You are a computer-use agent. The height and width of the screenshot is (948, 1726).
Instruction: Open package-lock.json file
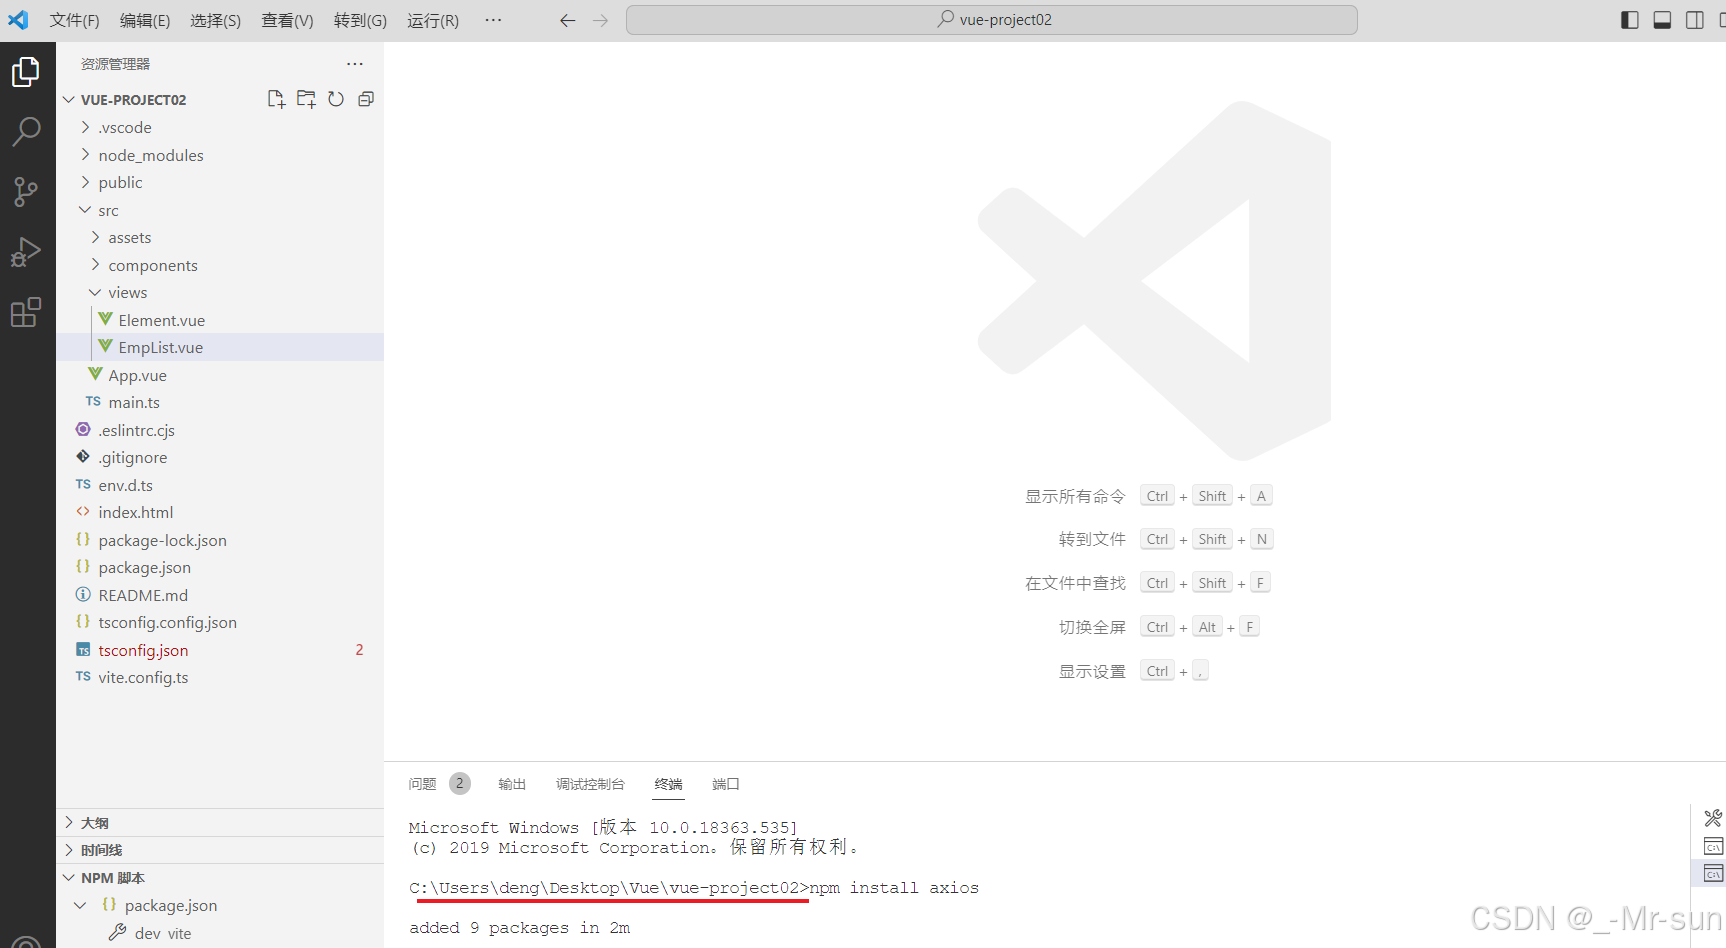click(x=220, y=540)
